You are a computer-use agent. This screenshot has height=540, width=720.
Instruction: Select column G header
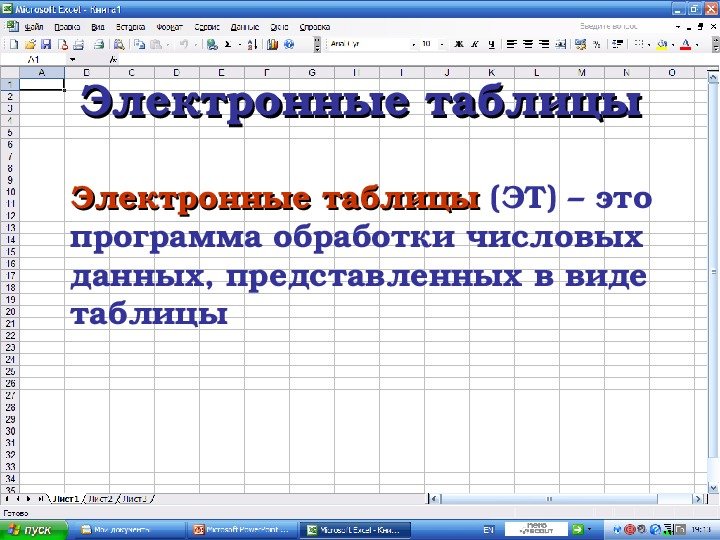[311, 73]
